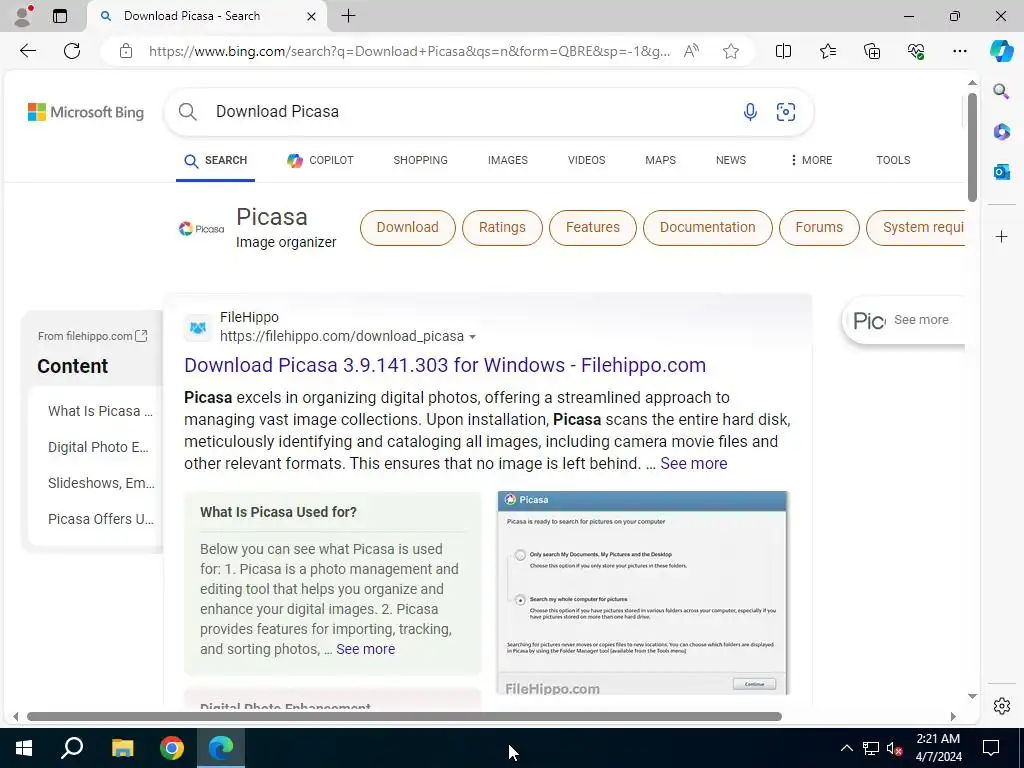The image size is (1024, 768).
Task: Add a new app to sidebar
Action: point(1001,236)
